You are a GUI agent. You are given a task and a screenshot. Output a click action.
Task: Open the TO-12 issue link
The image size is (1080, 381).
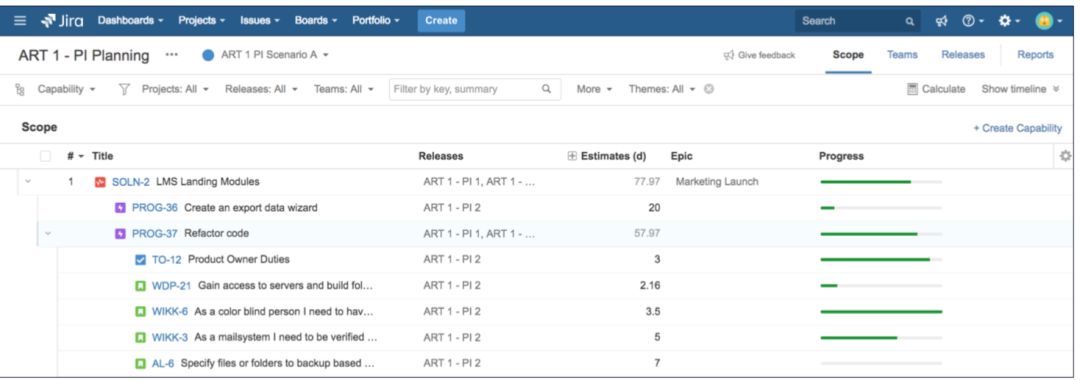coord(167,260)
